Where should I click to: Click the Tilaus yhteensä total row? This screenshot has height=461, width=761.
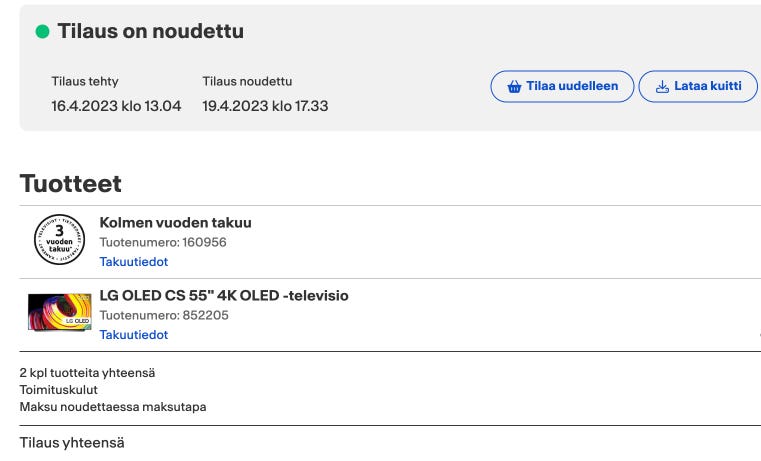(x=72, y=442)
